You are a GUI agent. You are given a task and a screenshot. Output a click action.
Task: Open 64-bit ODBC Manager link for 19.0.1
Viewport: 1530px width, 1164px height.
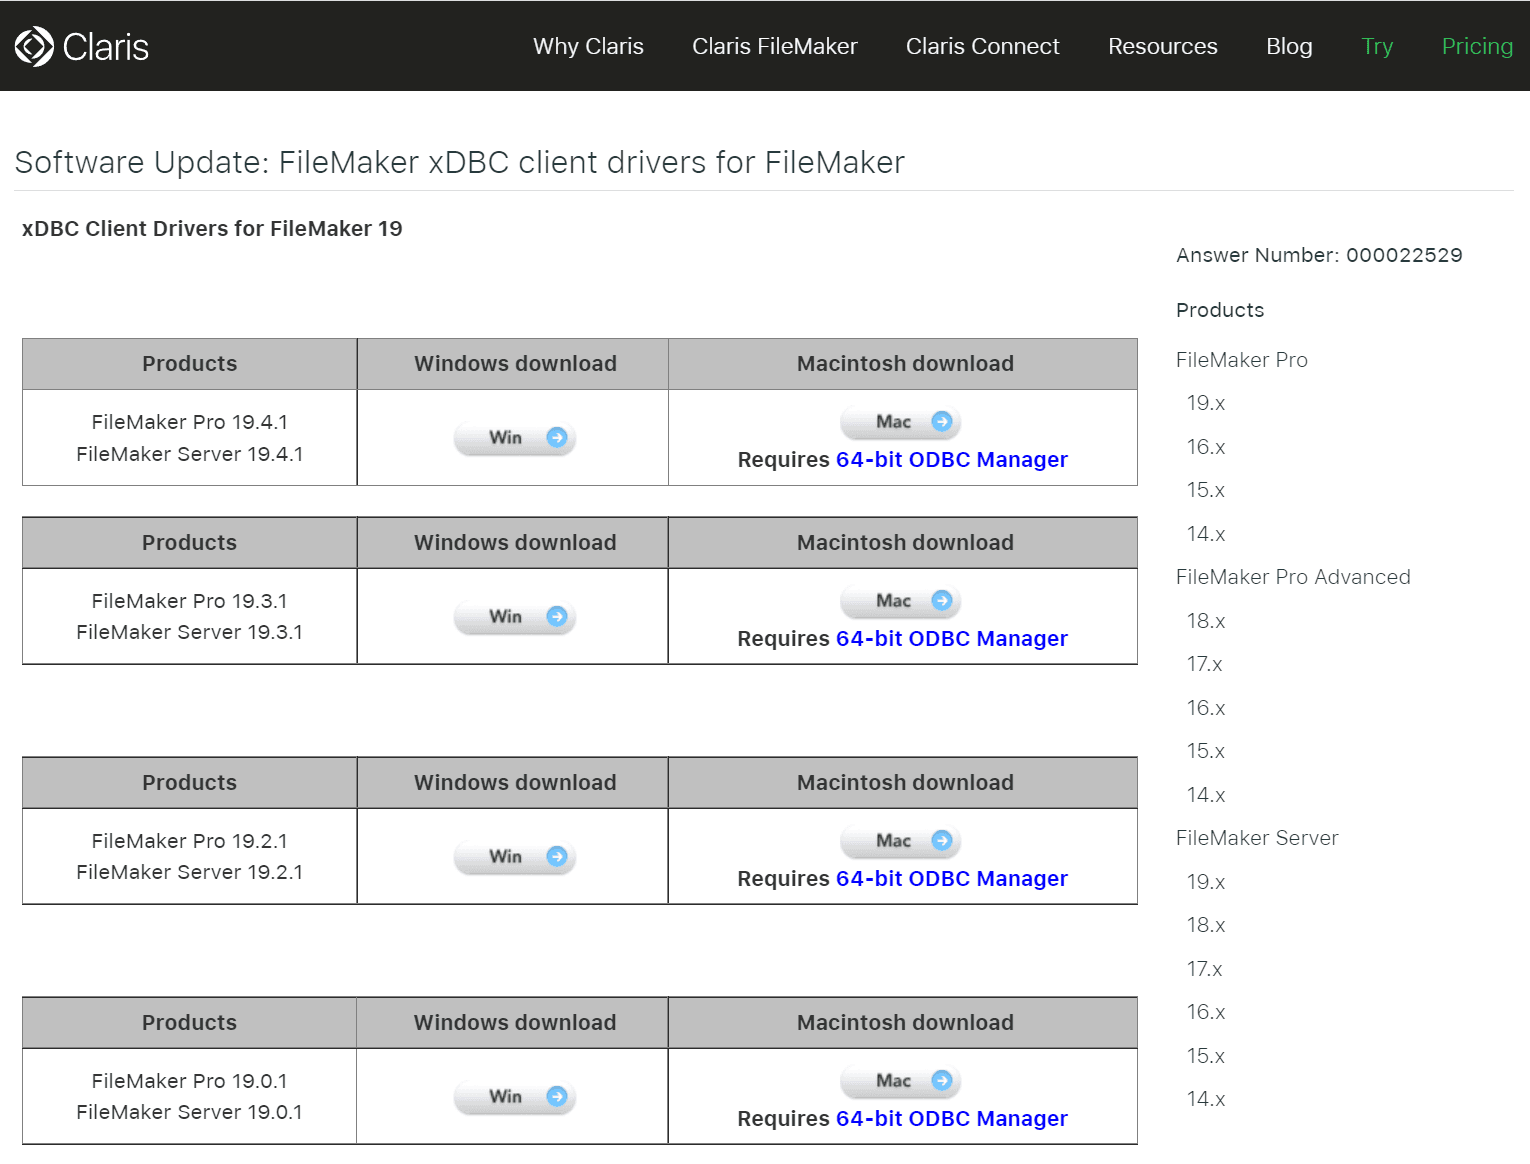point(952,1119)
